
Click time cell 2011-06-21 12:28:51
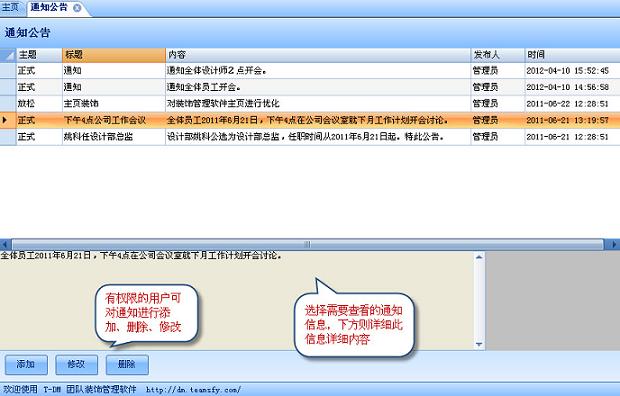572,137
